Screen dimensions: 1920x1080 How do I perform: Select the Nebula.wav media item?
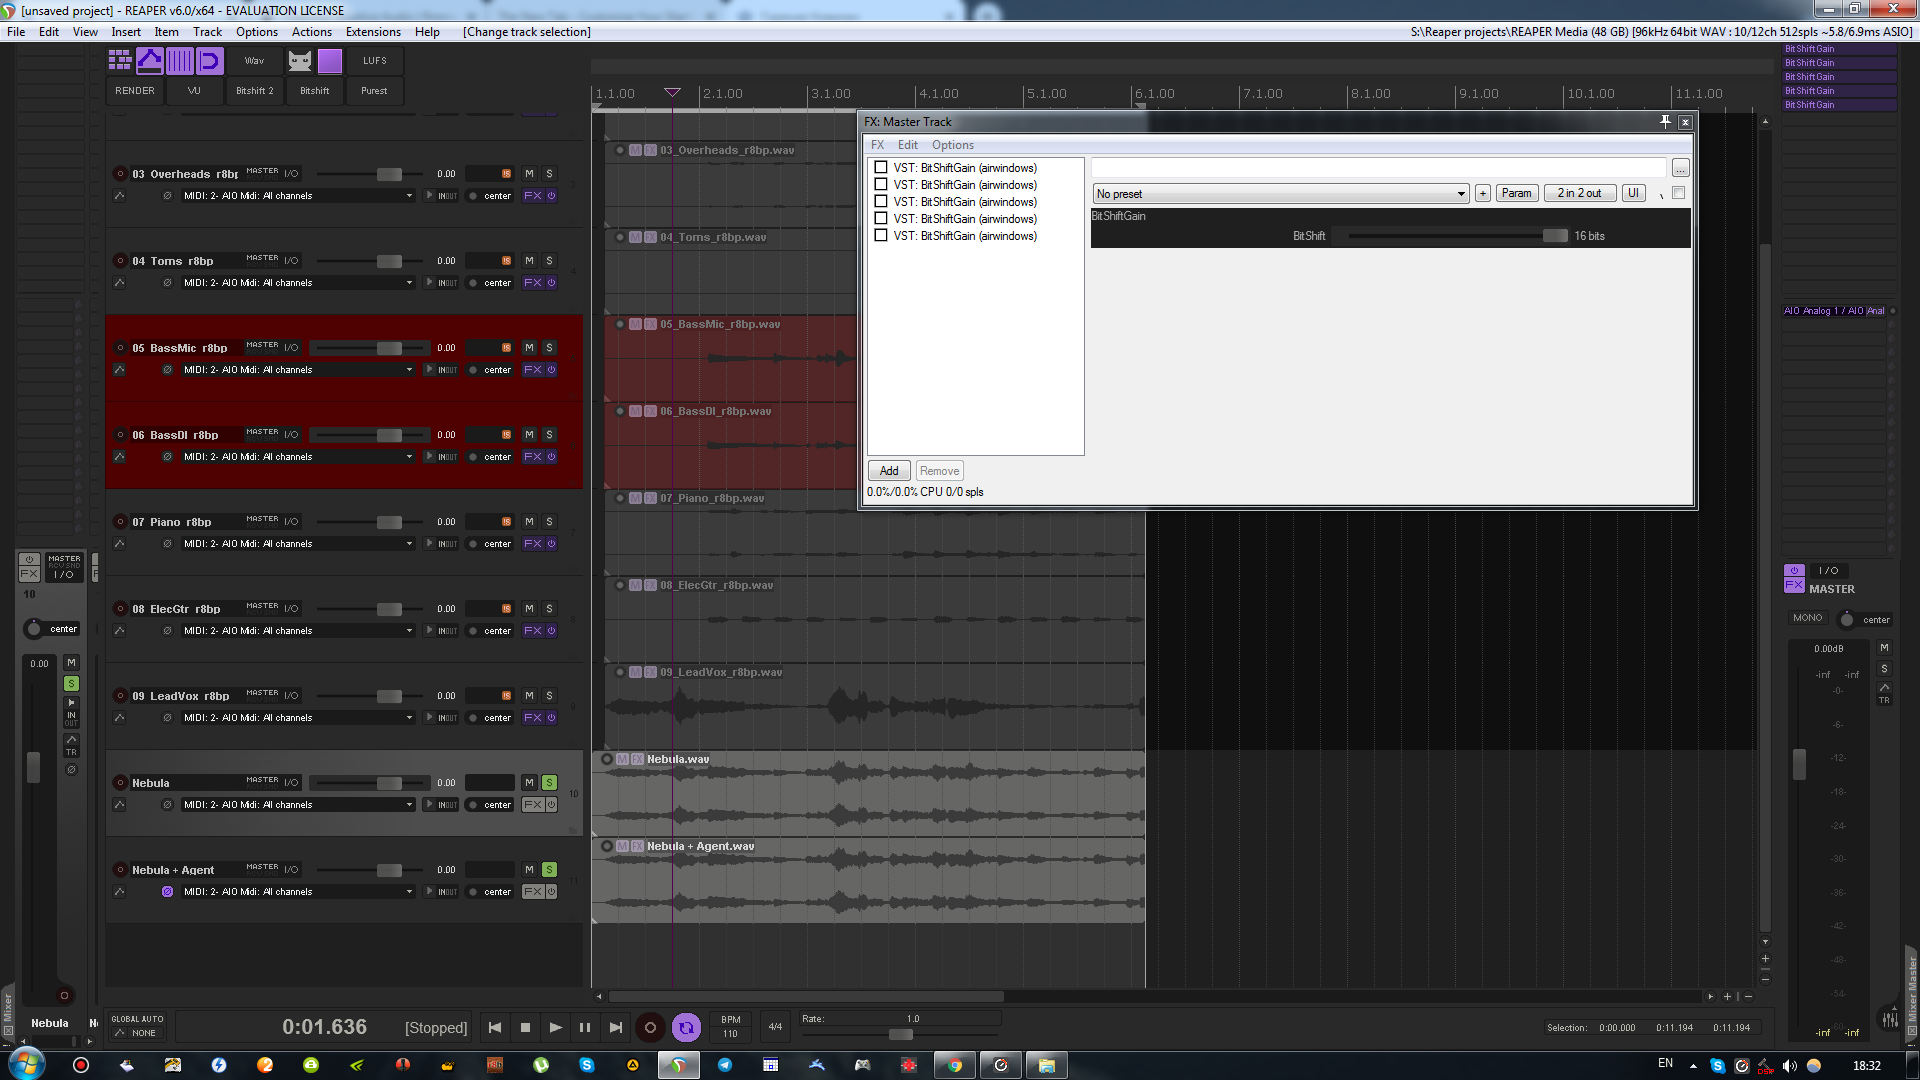[x=868, y=794]
